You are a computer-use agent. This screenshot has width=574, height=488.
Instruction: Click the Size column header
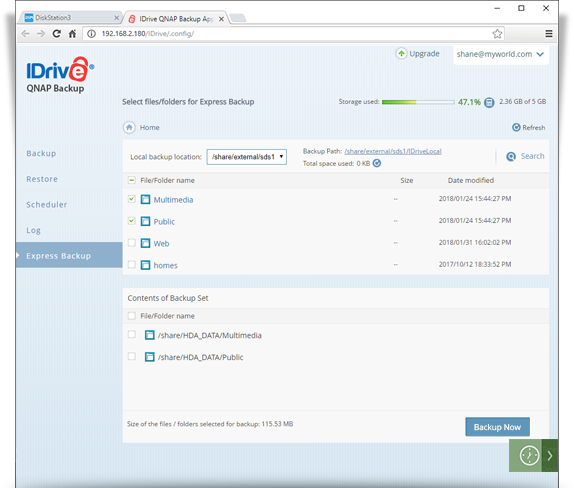[x=406, y=180]
